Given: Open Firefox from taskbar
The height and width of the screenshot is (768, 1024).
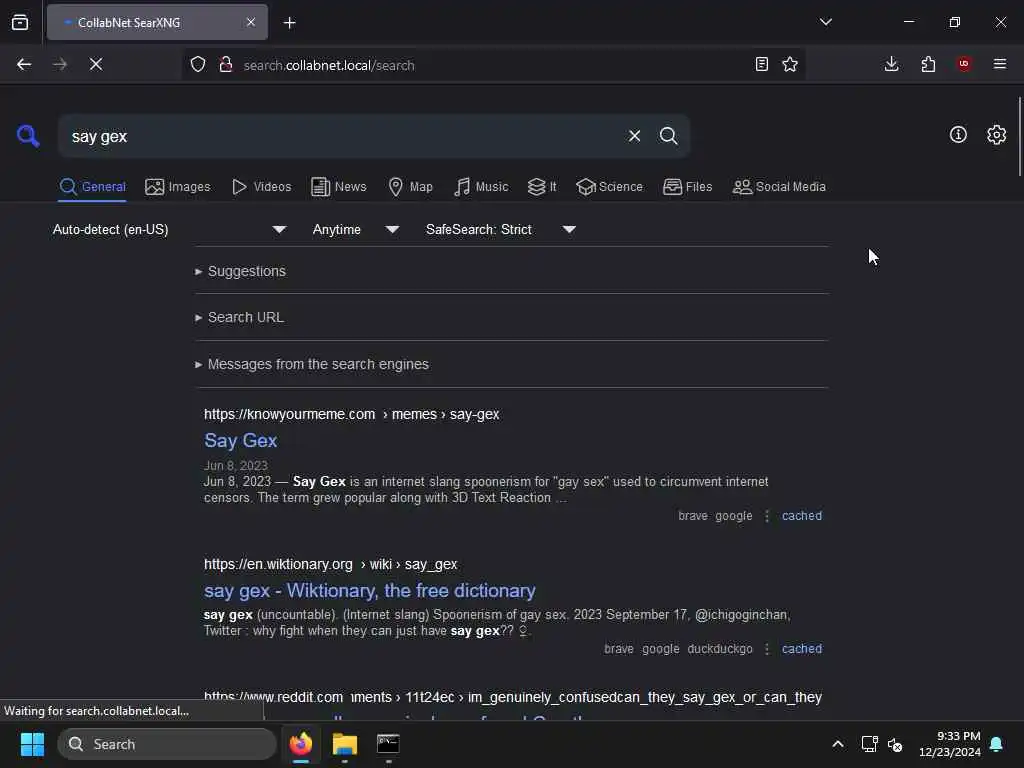Looking at the screenshot, I should (301, 744).
